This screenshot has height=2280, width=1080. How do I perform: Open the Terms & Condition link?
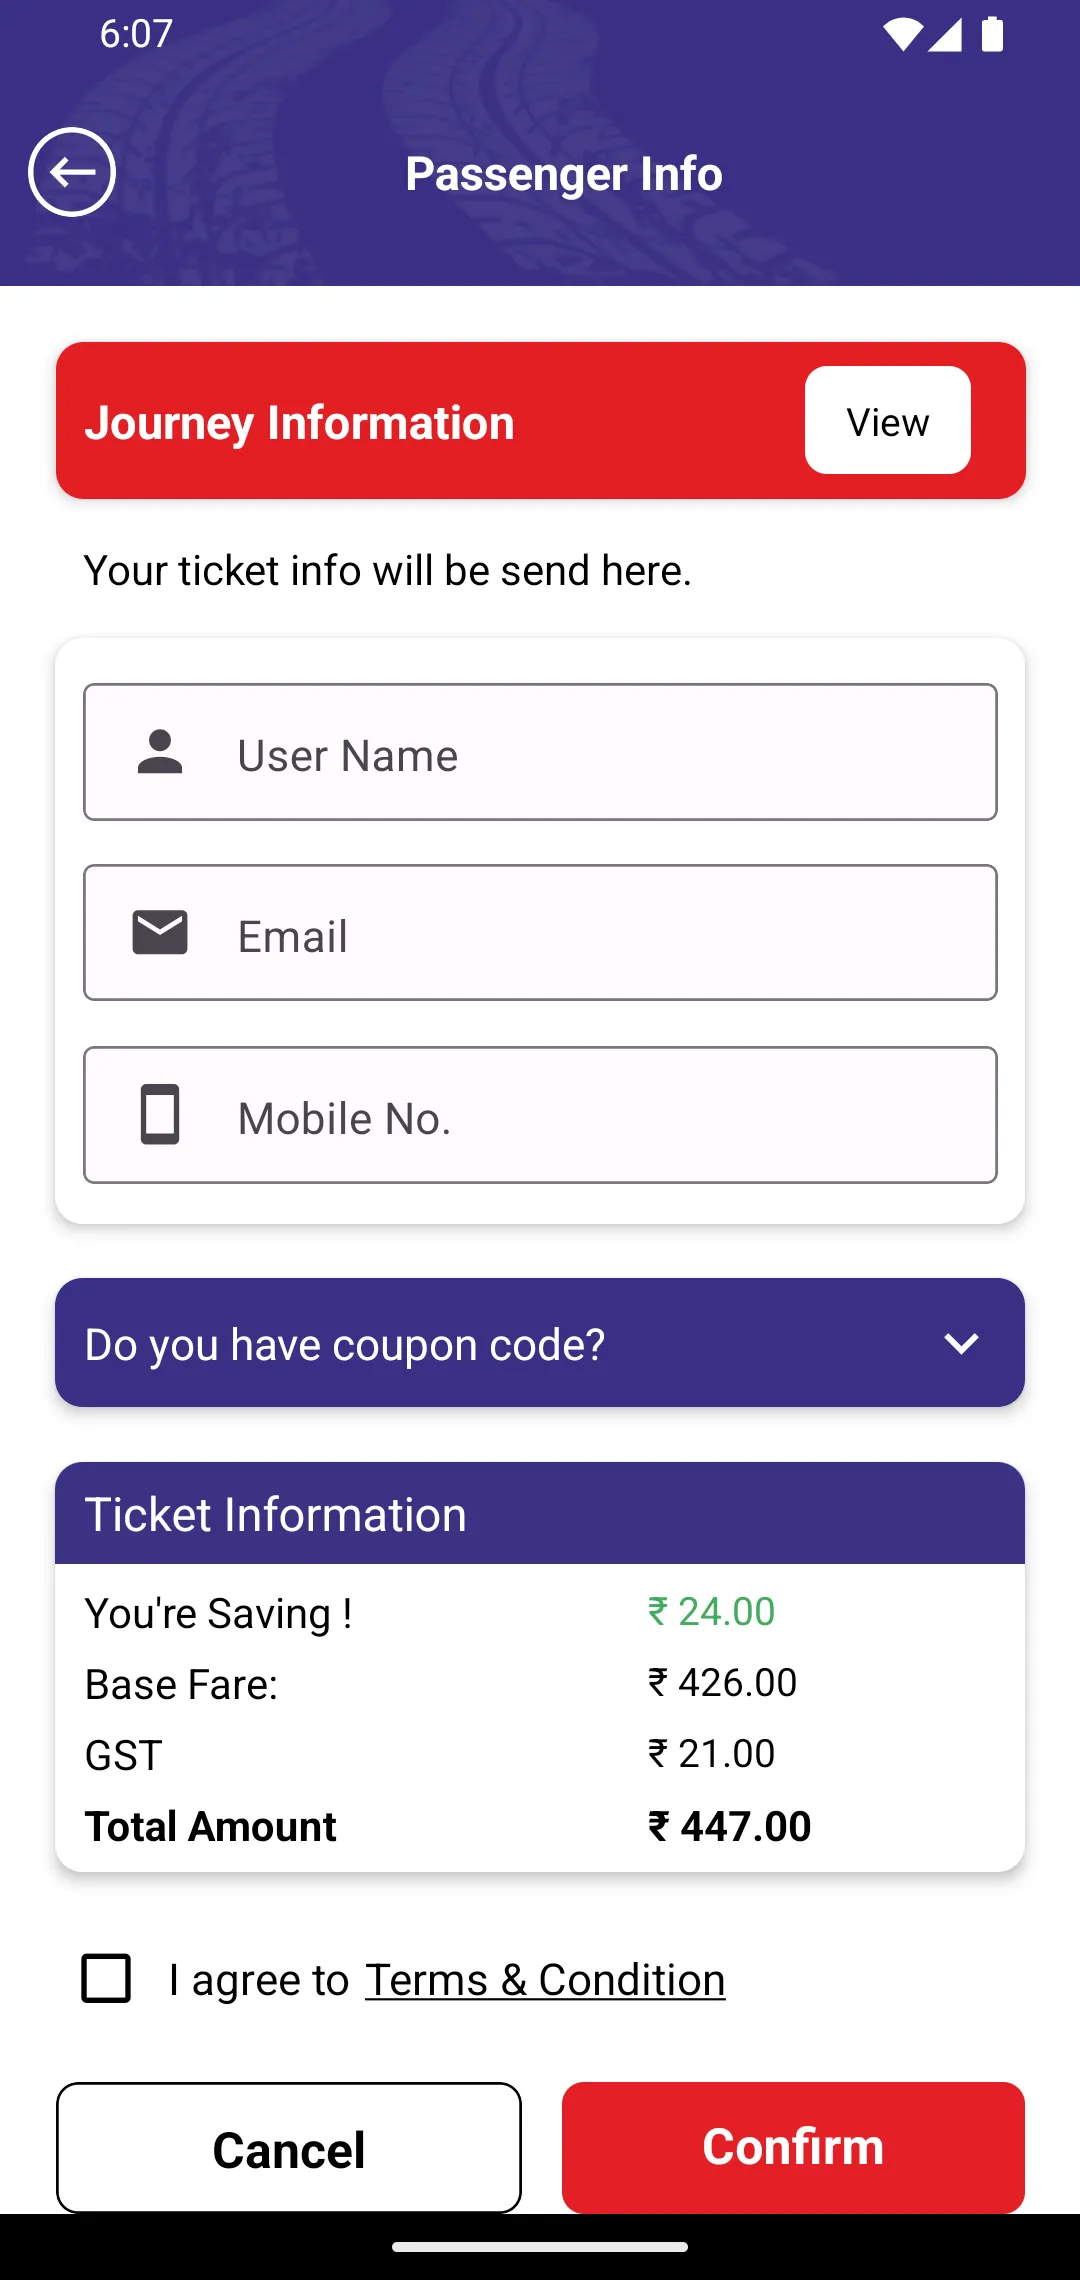[x=543, y=1978]
